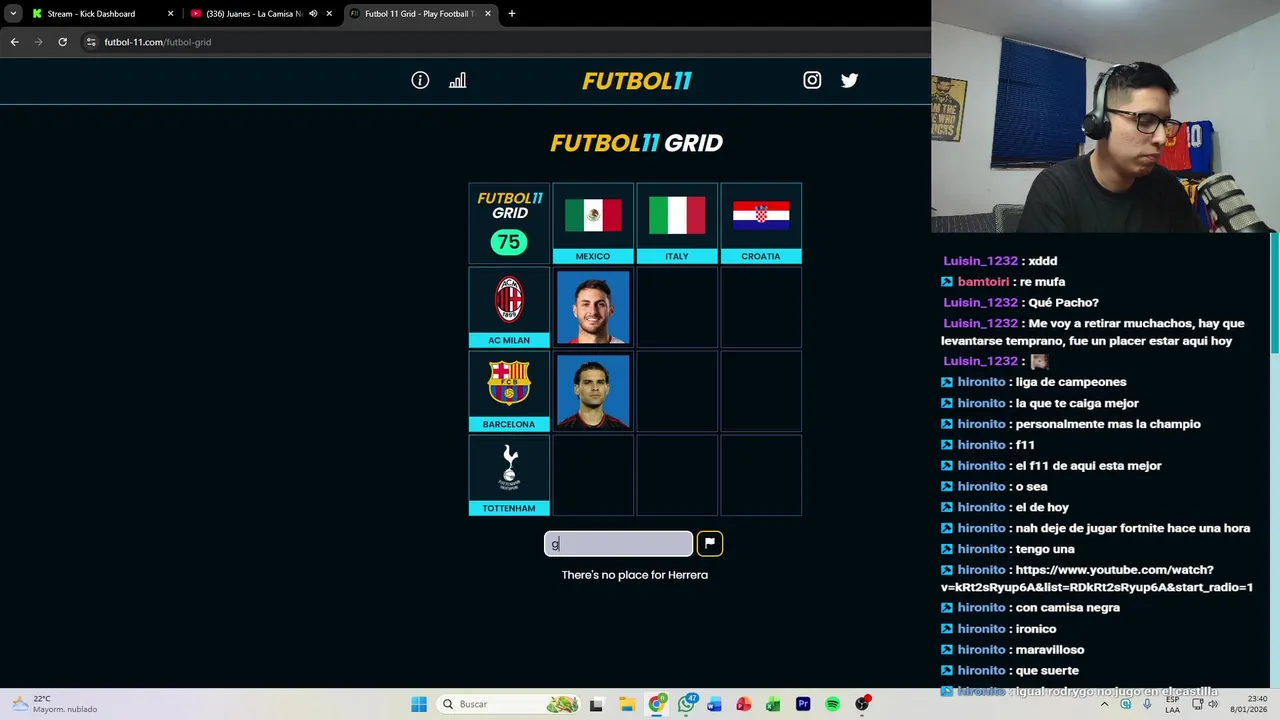This screenshot has width=1280, height=720.
Task: Close the Kick Dashboard tab
Action: click(170, 14)
